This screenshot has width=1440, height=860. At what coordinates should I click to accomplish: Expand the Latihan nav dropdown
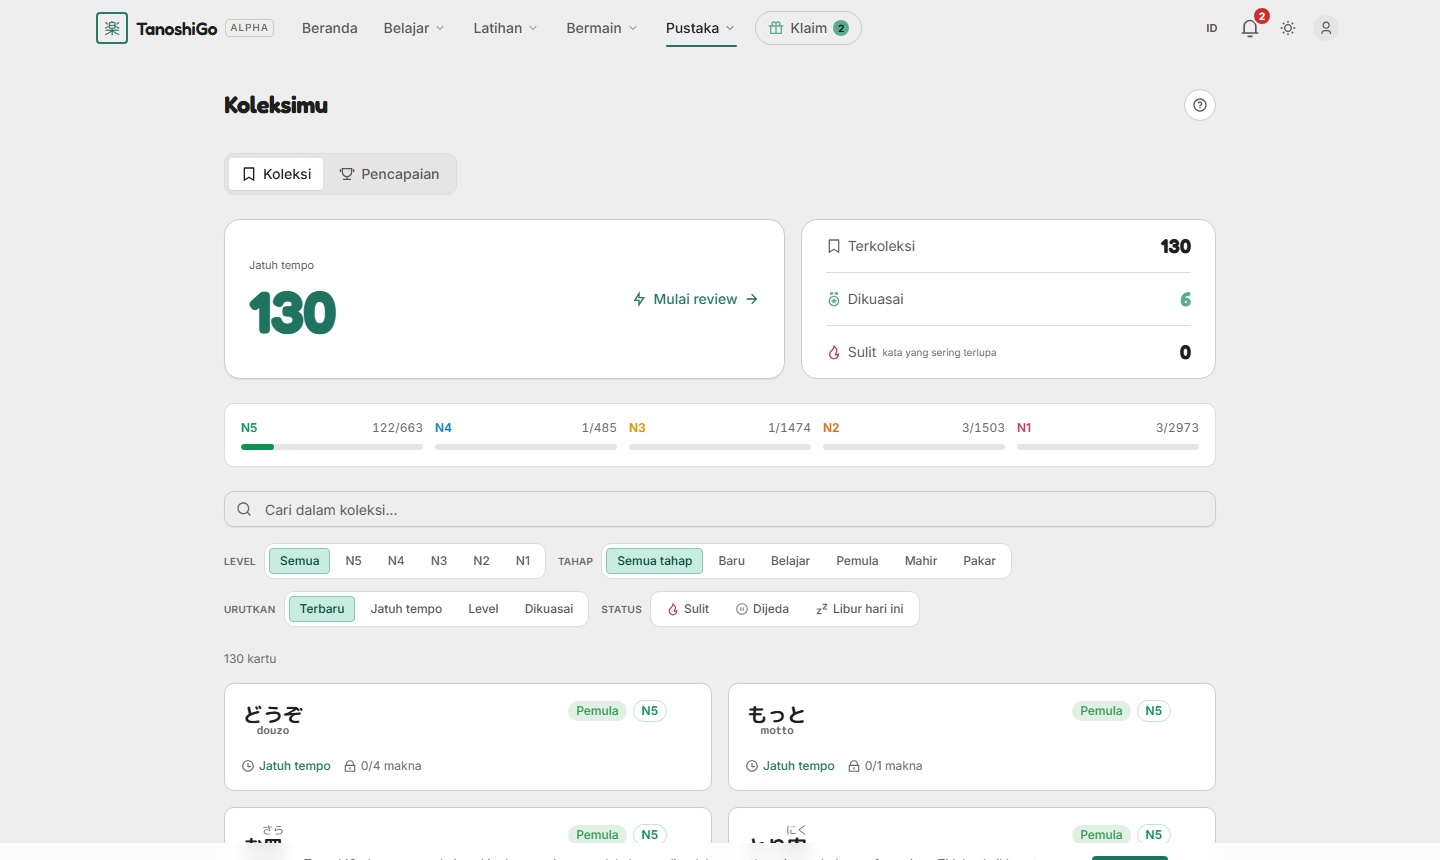tap(505, 28)
